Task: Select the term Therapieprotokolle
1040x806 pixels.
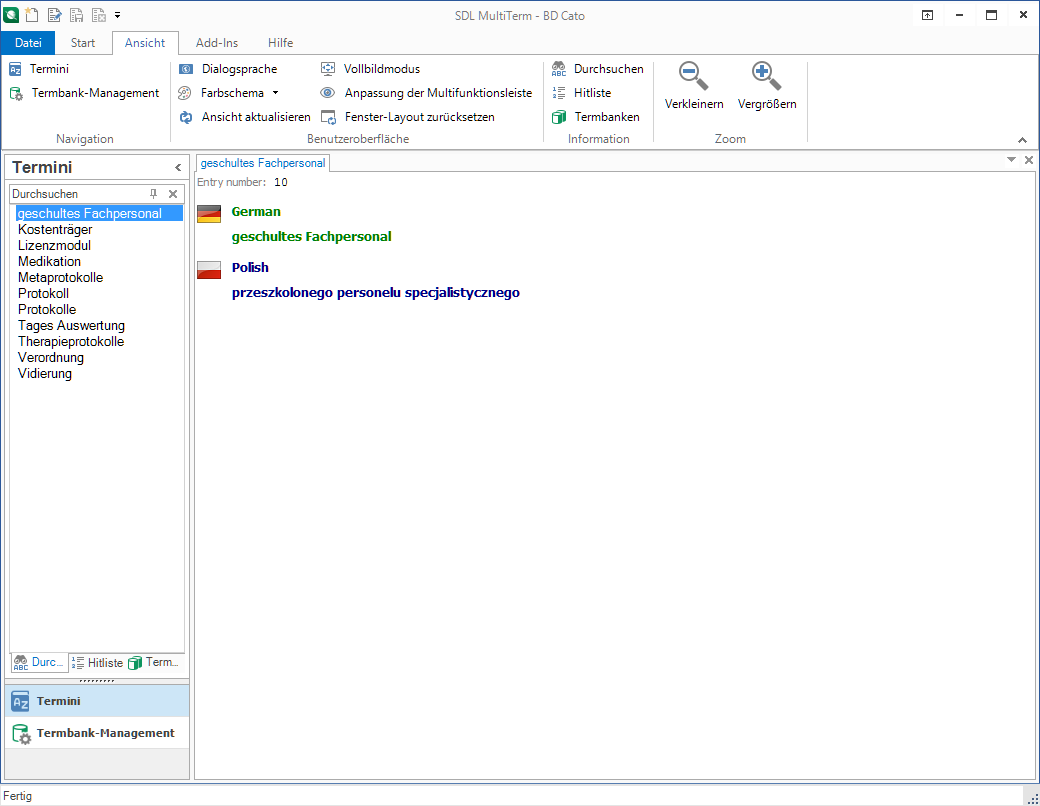Action: (x=71, y=341)
